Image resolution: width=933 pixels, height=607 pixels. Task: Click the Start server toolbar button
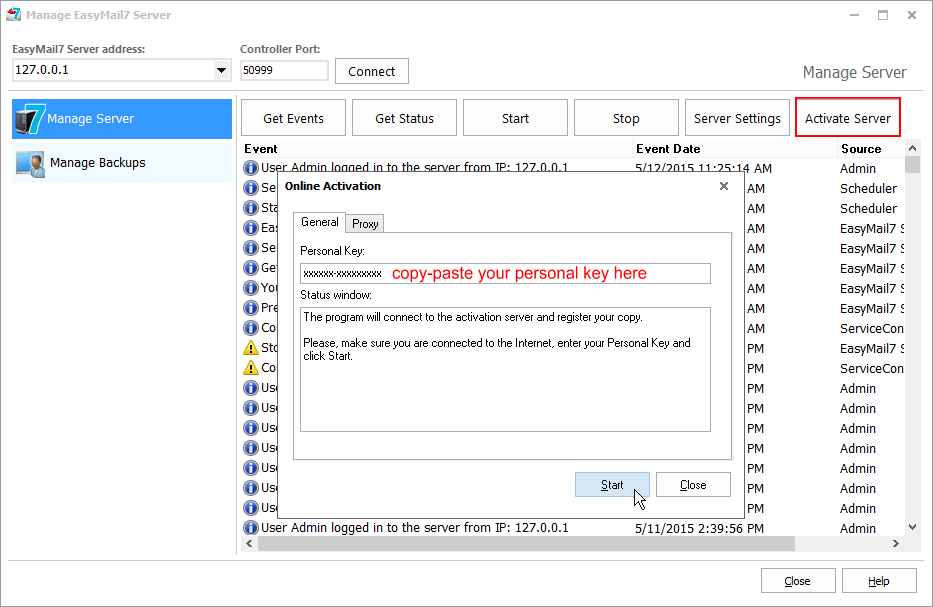point(515,118)
